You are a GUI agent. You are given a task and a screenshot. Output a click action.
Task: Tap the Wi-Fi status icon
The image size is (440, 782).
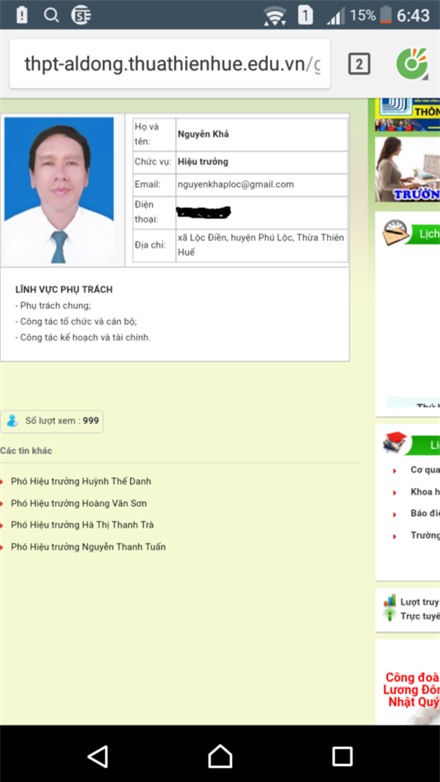click(x=275, y=16)
